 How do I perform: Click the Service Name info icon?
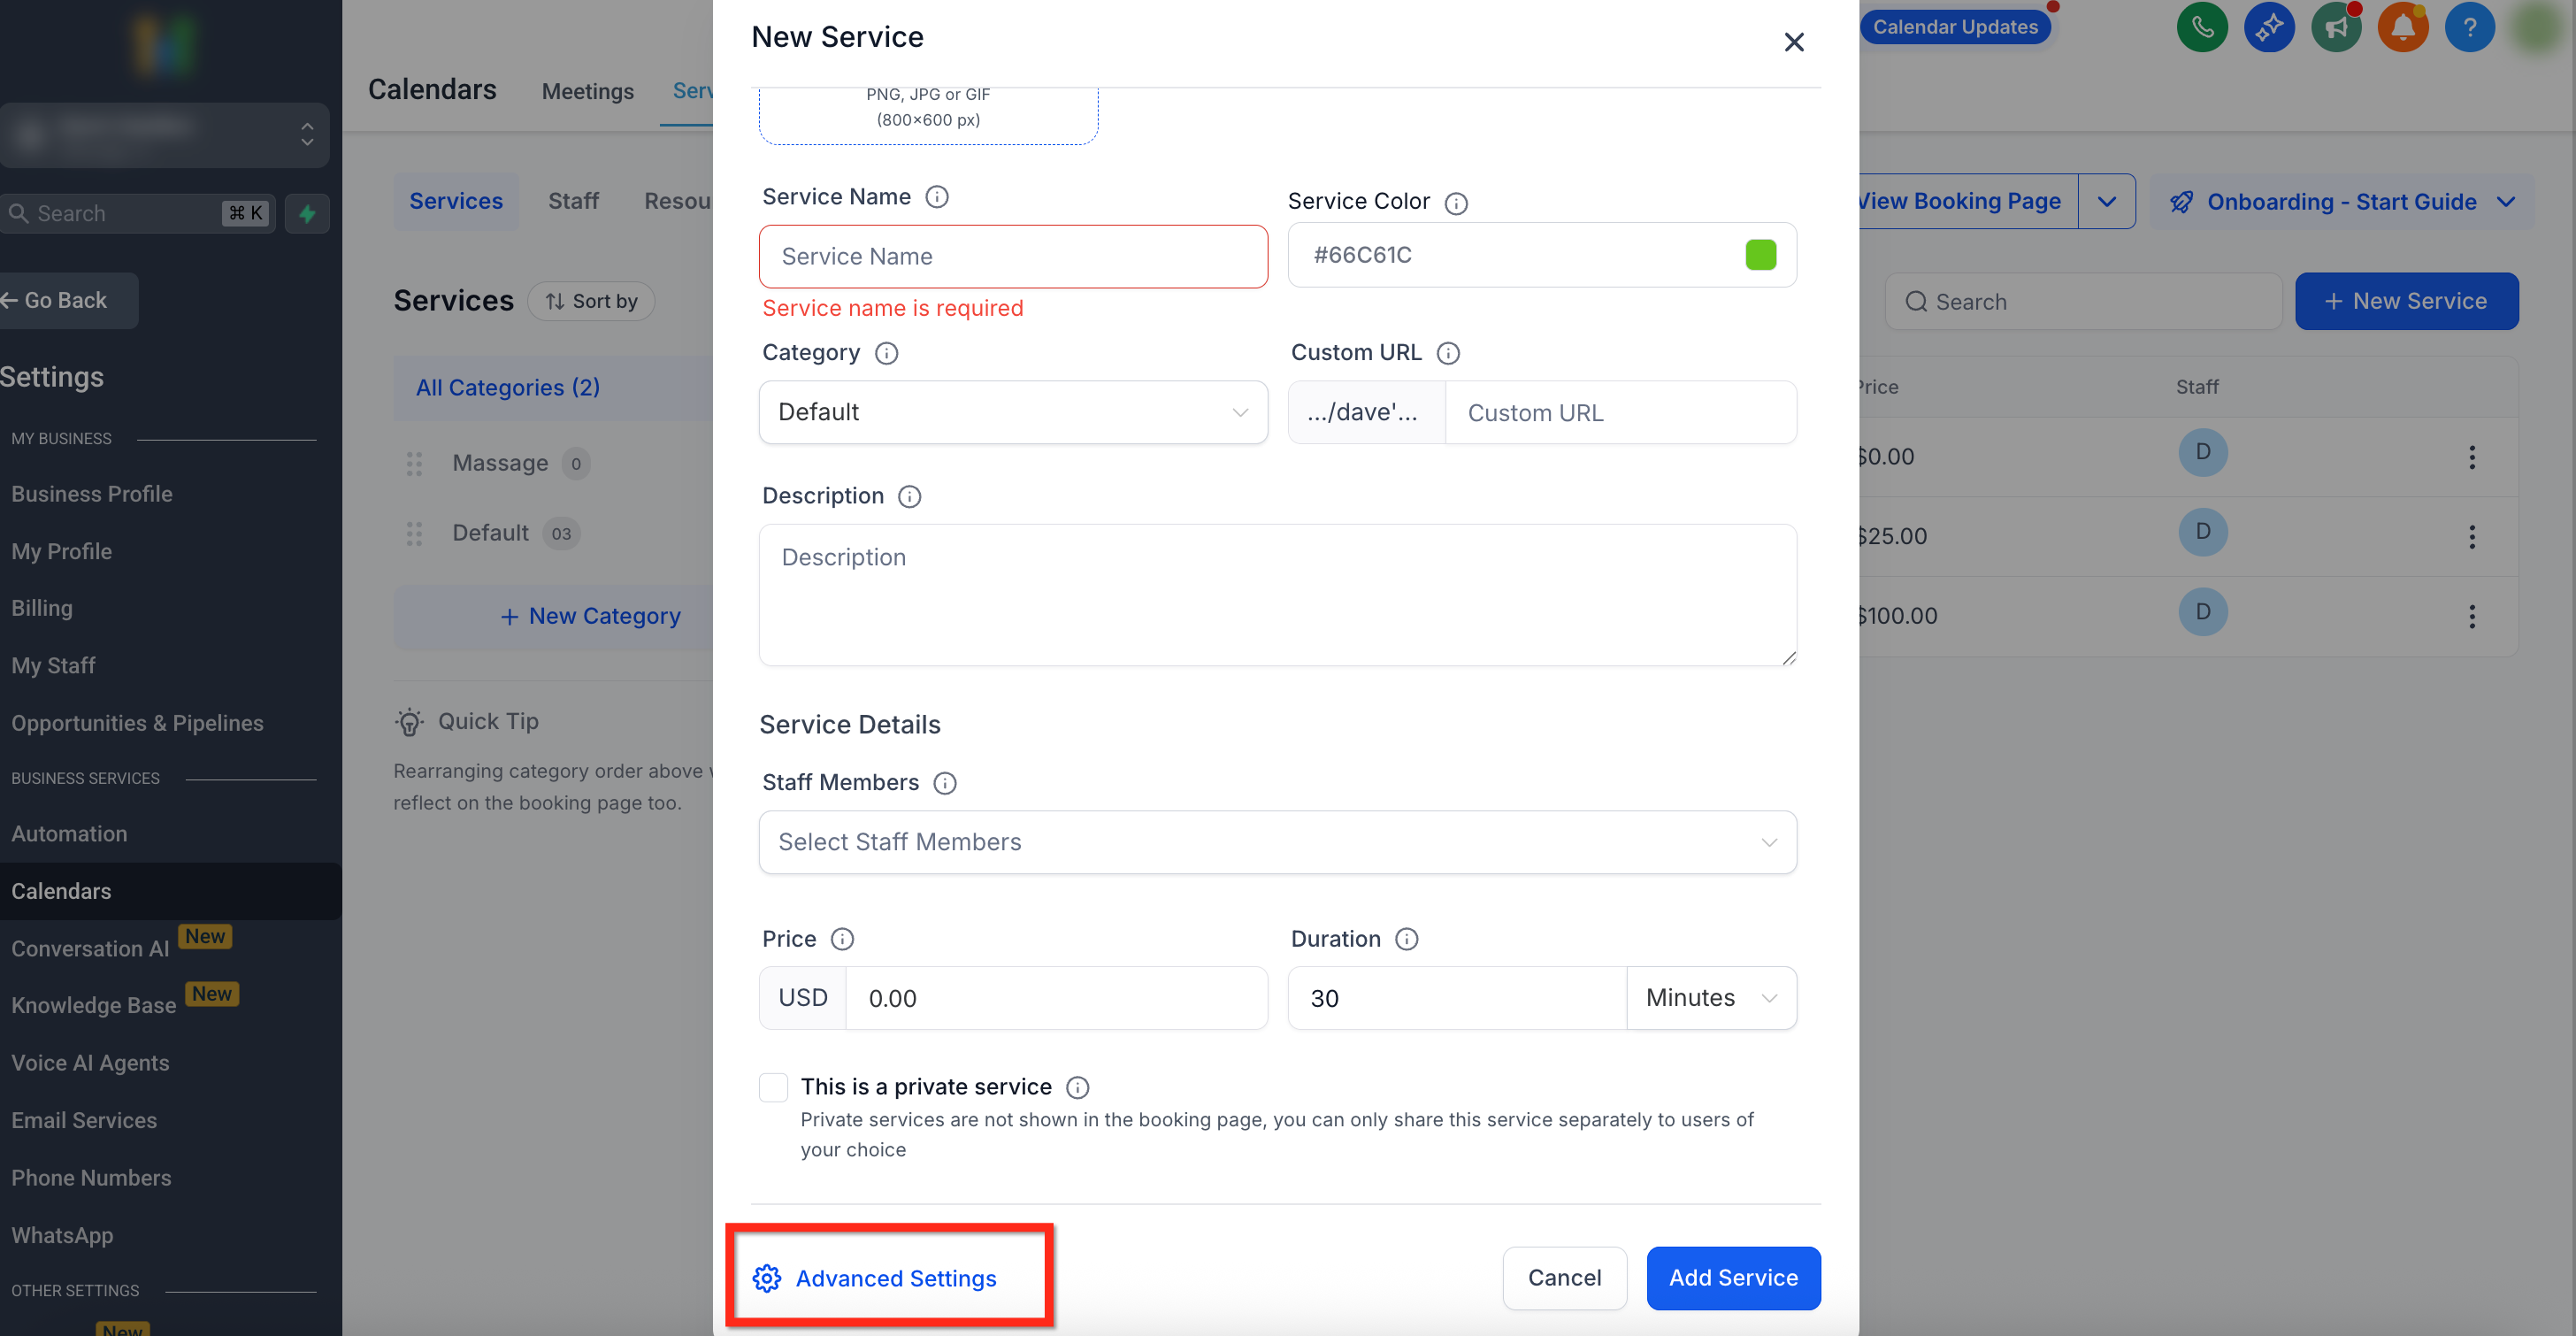pos(936,197)
